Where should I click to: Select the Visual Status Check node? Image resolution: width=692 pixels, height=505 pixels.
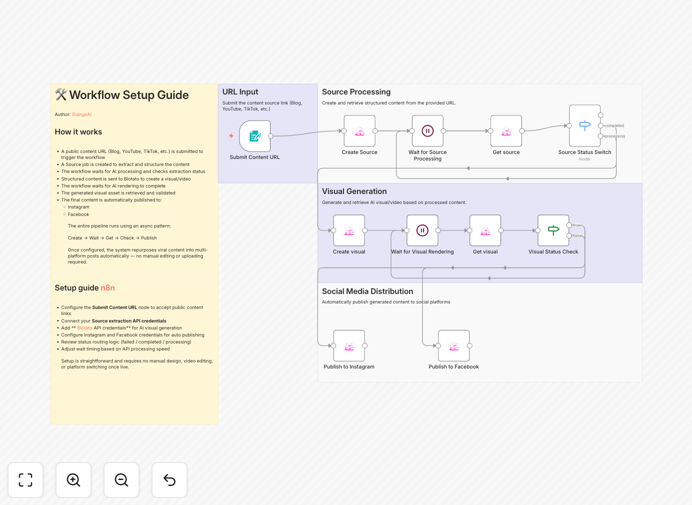tap(553, 230)
